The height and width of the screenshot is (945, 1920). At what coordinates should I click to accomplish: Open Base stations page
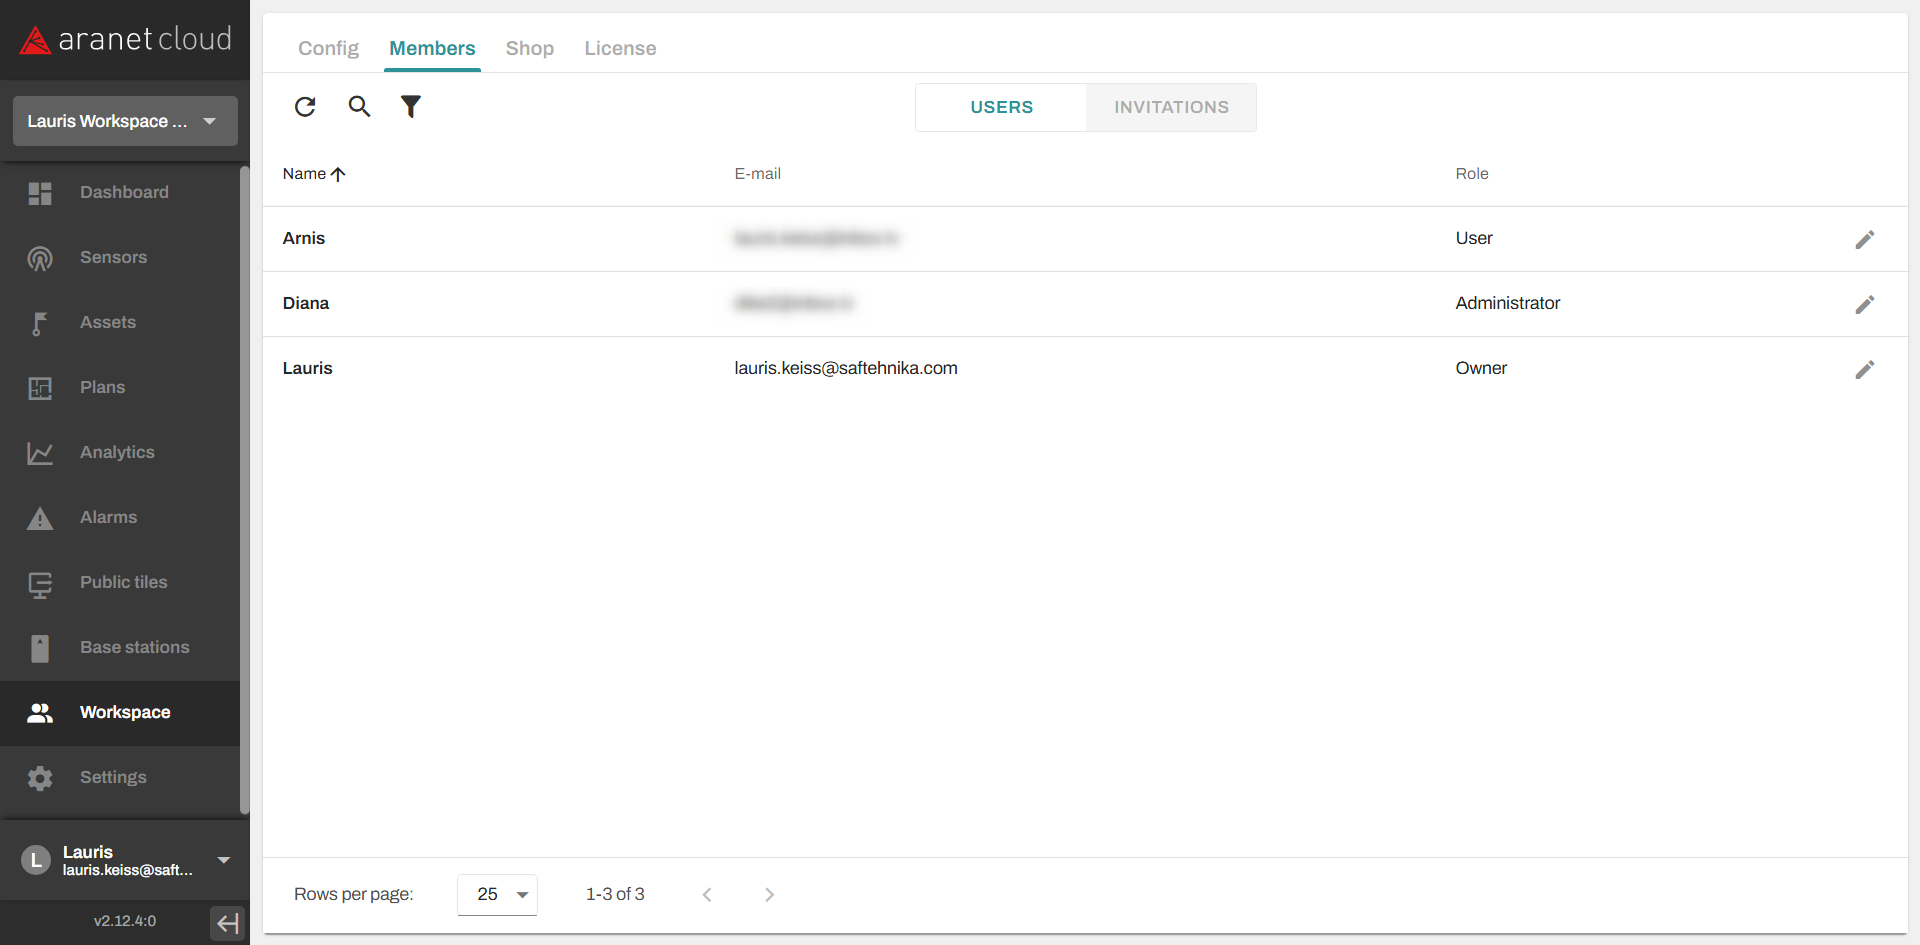(134, 648)
